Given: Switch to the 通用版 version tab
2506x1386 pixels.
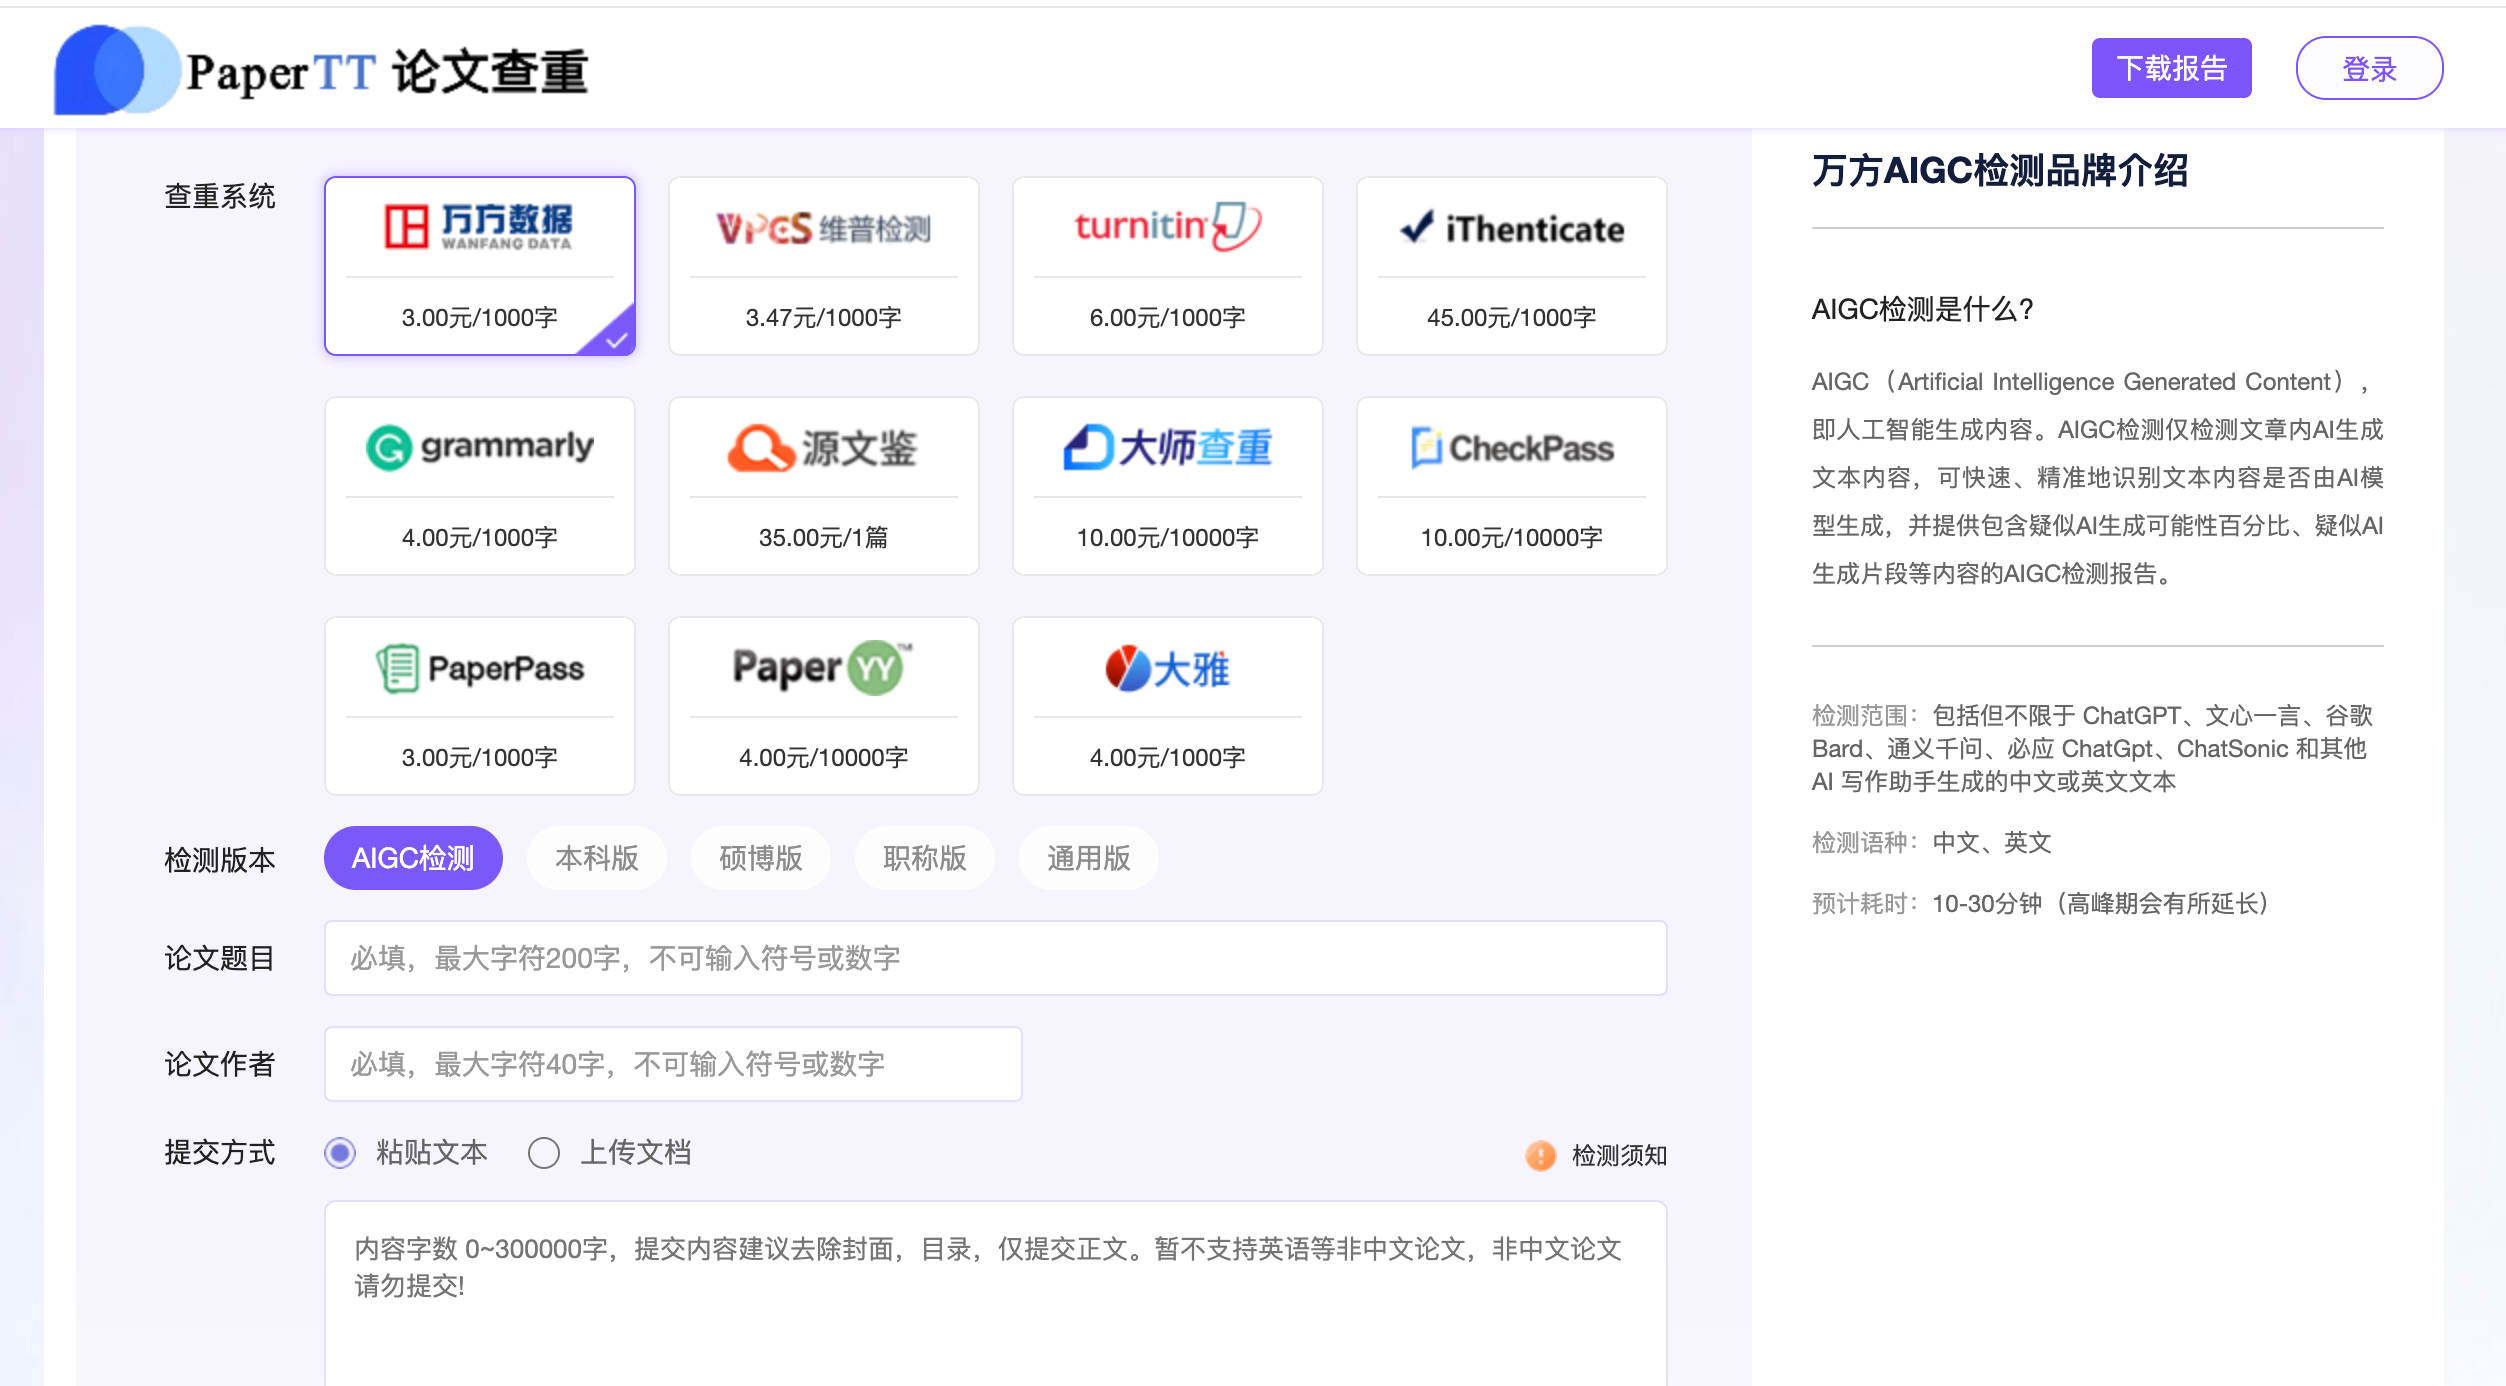Looking at the screenshot, I should coord(1089,858).
